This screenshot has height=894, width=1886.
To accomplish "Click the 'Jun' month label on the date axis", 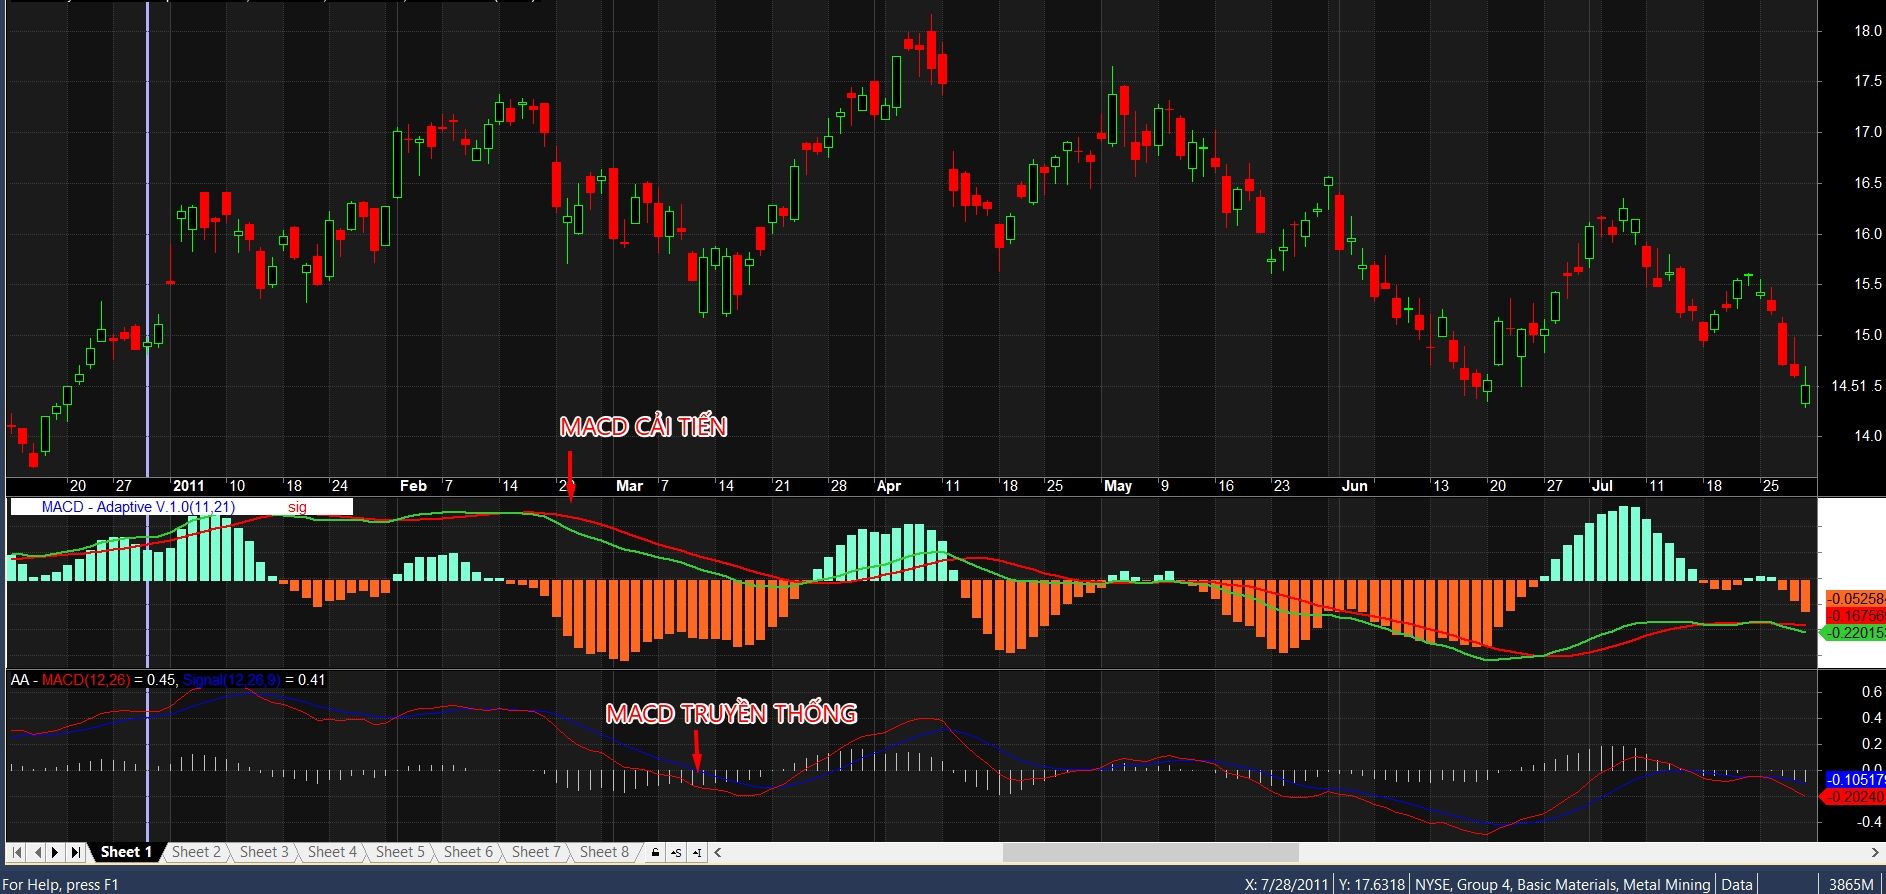I will tap(1354, 486).
